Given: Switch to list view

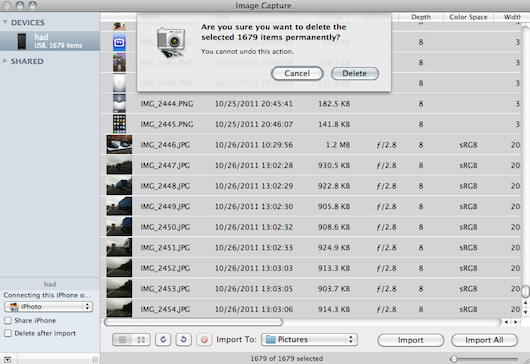Looking at the screenshot, I should [122, 340].
